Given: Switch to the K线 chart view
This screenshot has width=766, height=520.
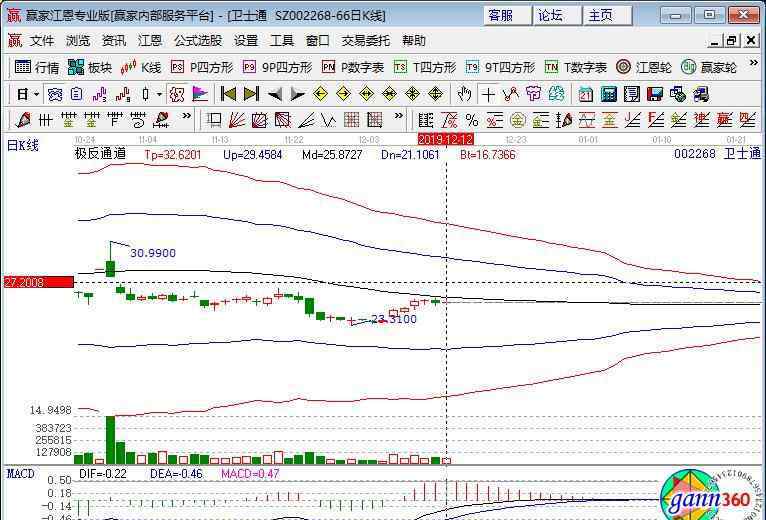Looking at the screenshot, I should (x=141, y=67).
